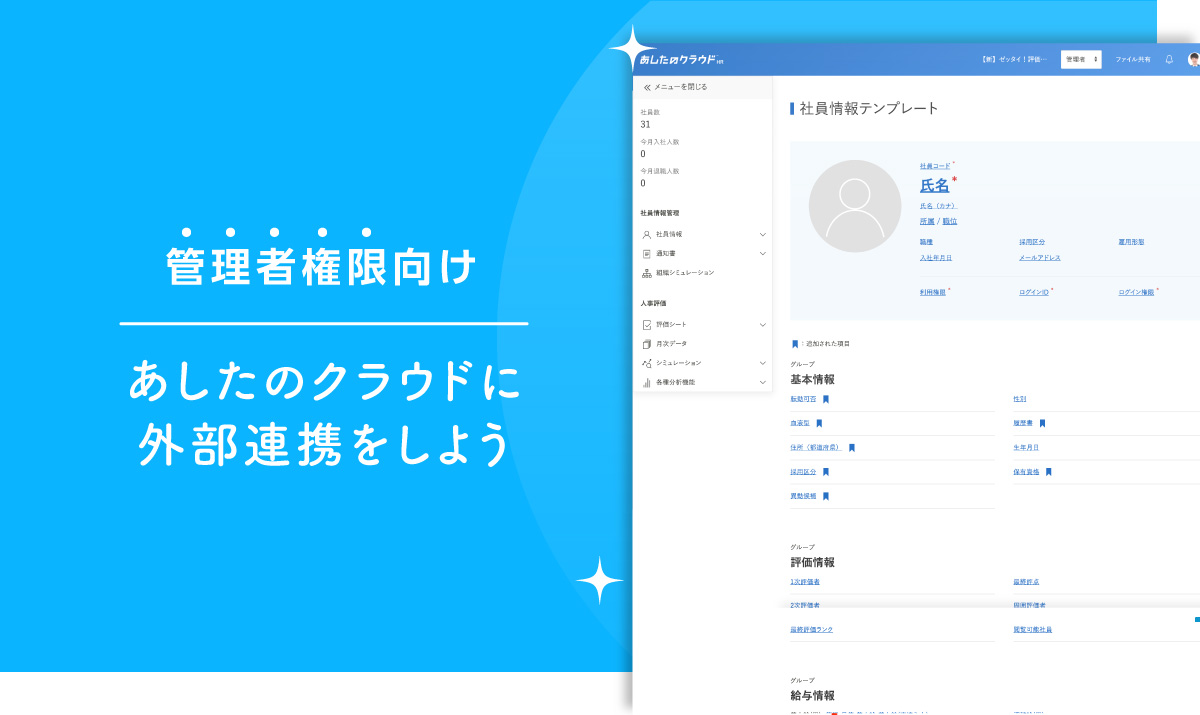This screenshot has width=1200, height=715.
Task: Click bookmark icon next to 履歴書
Action: tap(1041, 424)
